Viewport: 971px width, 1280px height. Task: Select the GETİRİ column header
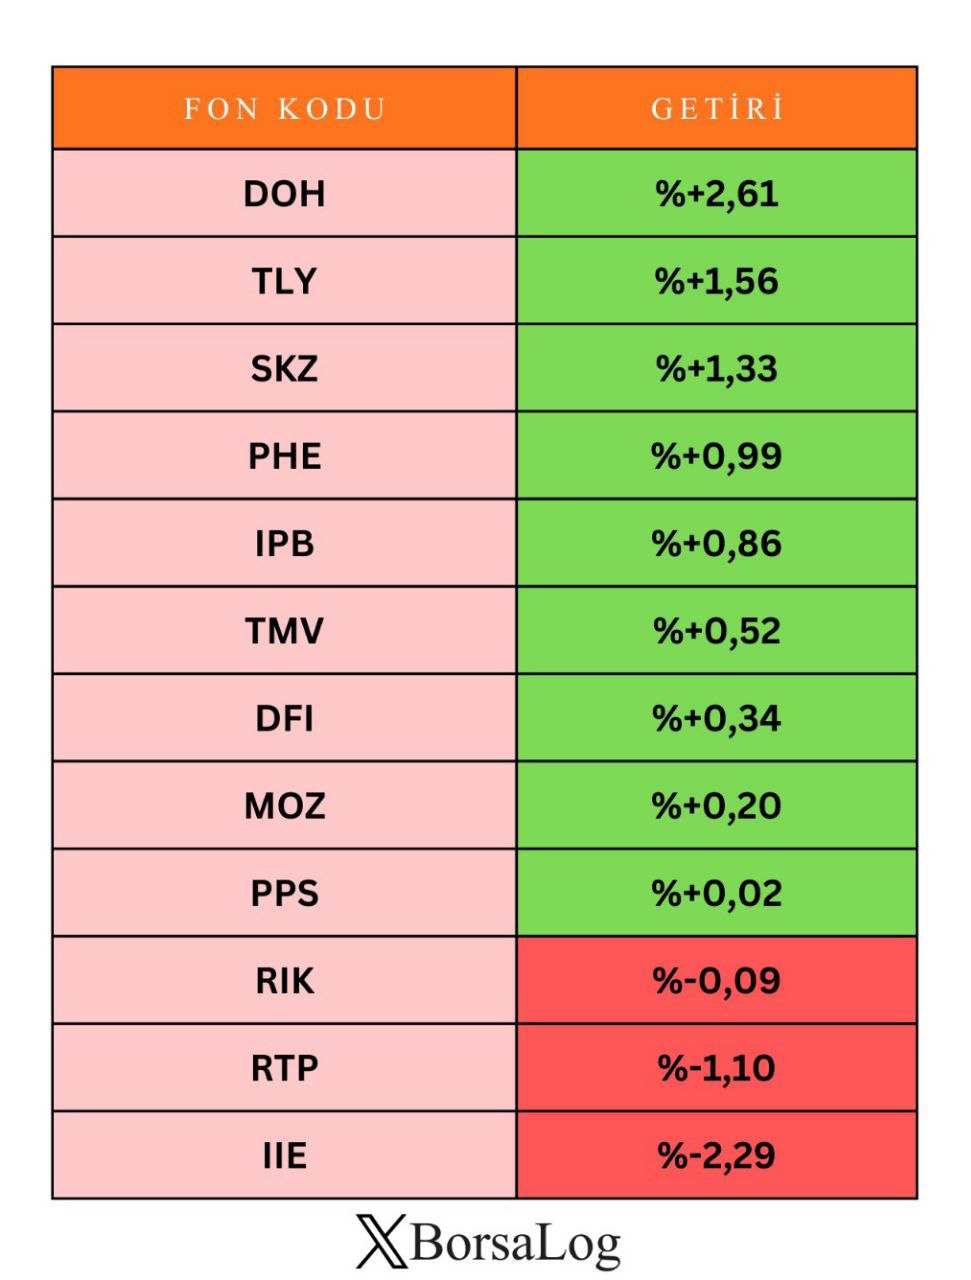(717, 109)
